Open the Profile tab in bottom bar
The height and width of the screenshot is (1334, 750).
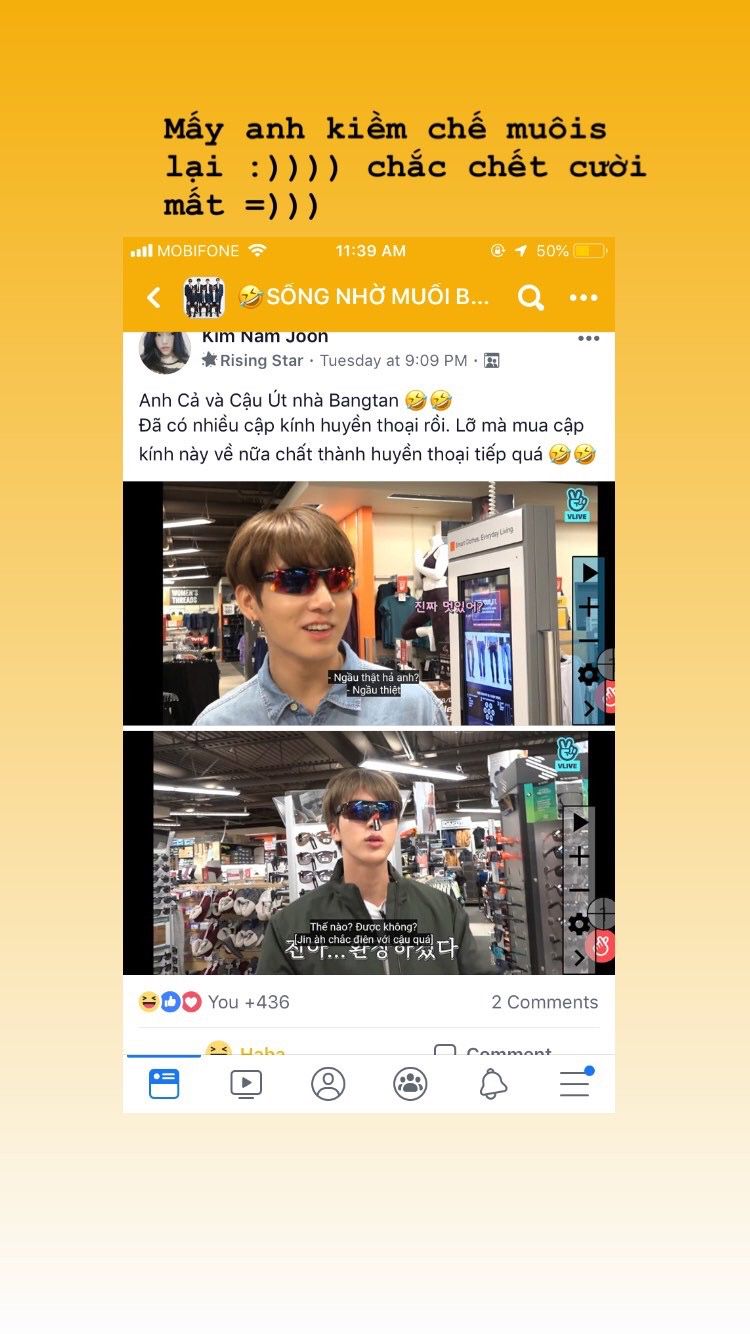click(x=328, y=1084)
